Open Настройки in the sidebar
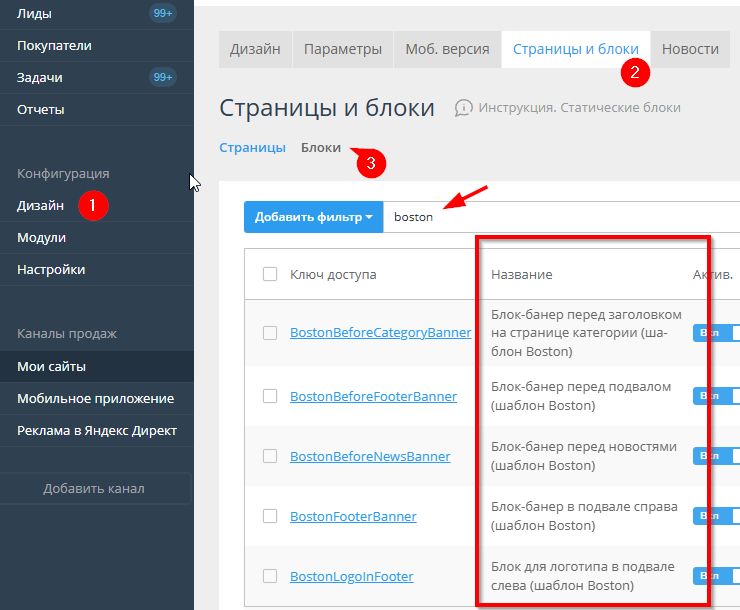The height and width of the screenshot is (610, 740). point(51,269)
